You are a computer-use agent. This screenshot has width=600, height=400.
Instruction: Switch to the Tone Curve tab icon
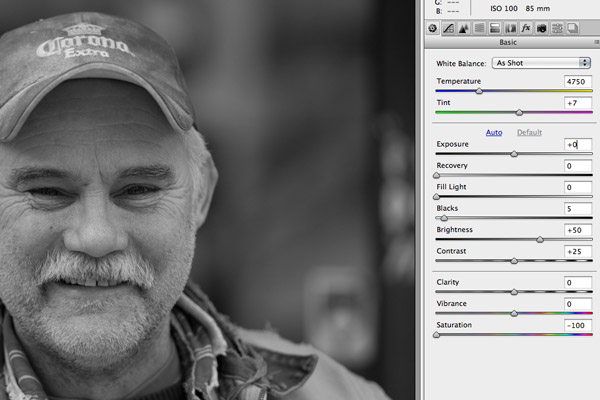(448, 28)
